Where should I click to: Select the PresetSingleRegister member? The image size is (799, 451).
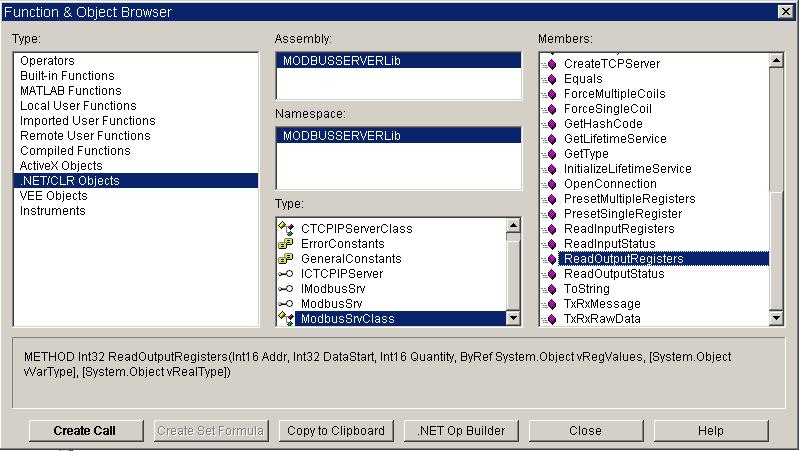coord(622,214)
